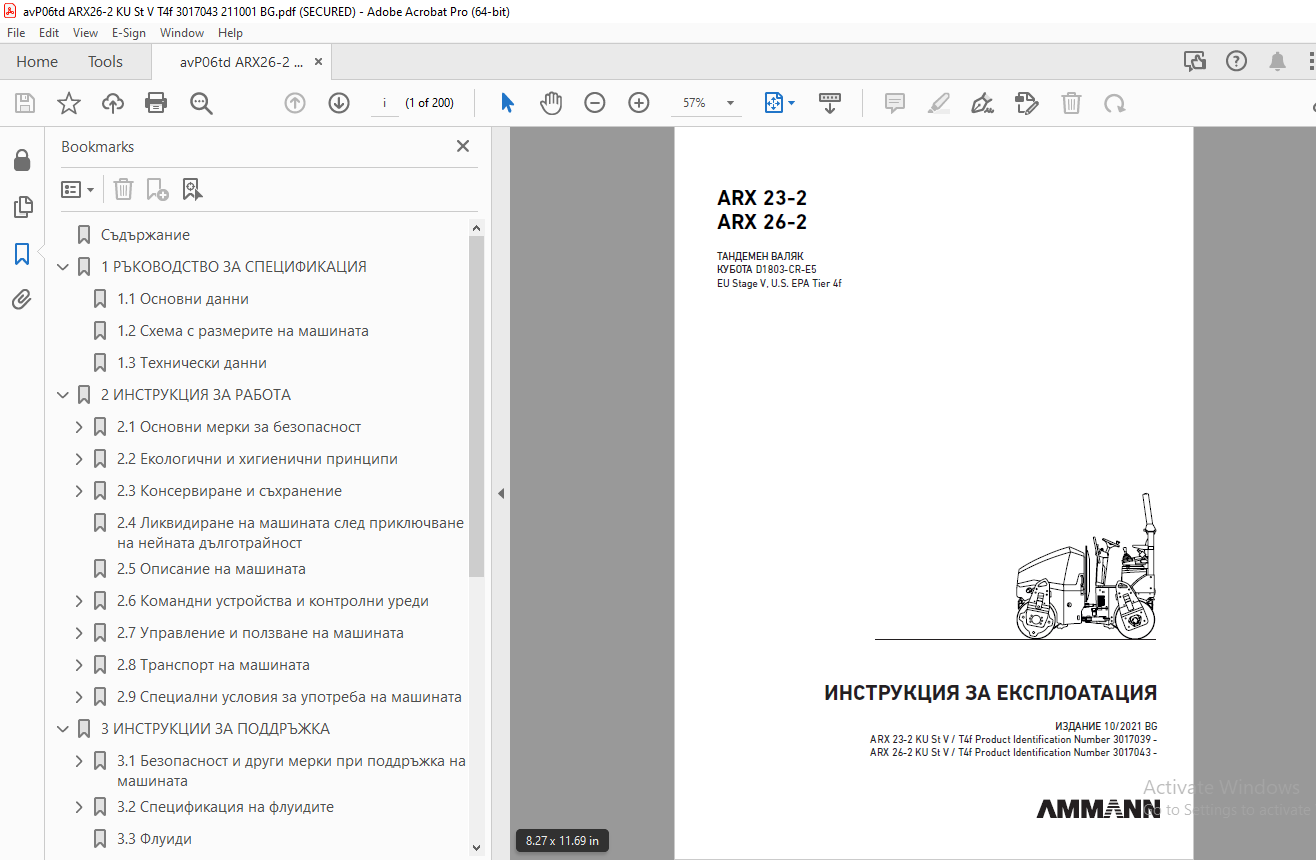Click the scrolling mode keyboard icon
This screenshot has height=860, width=1316.
829,103
